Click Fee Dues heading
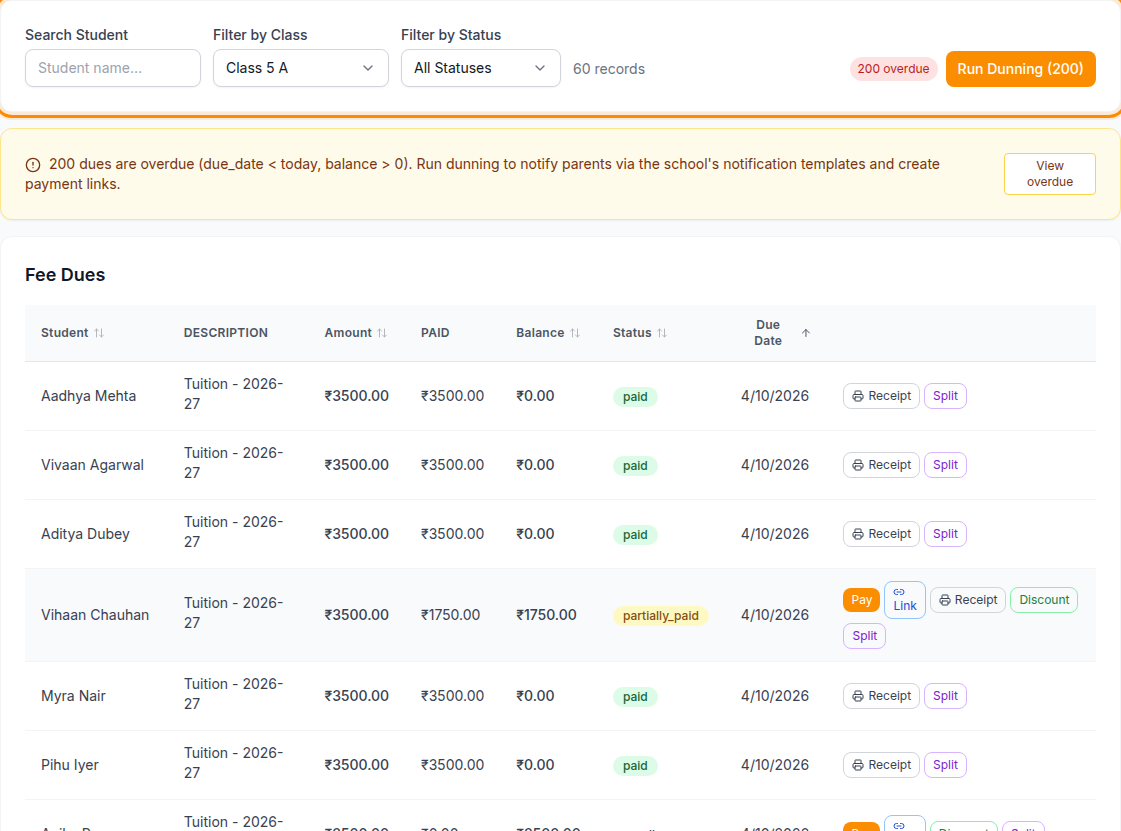This screenshot has width=1121, height=831. (x=65, y=275)
